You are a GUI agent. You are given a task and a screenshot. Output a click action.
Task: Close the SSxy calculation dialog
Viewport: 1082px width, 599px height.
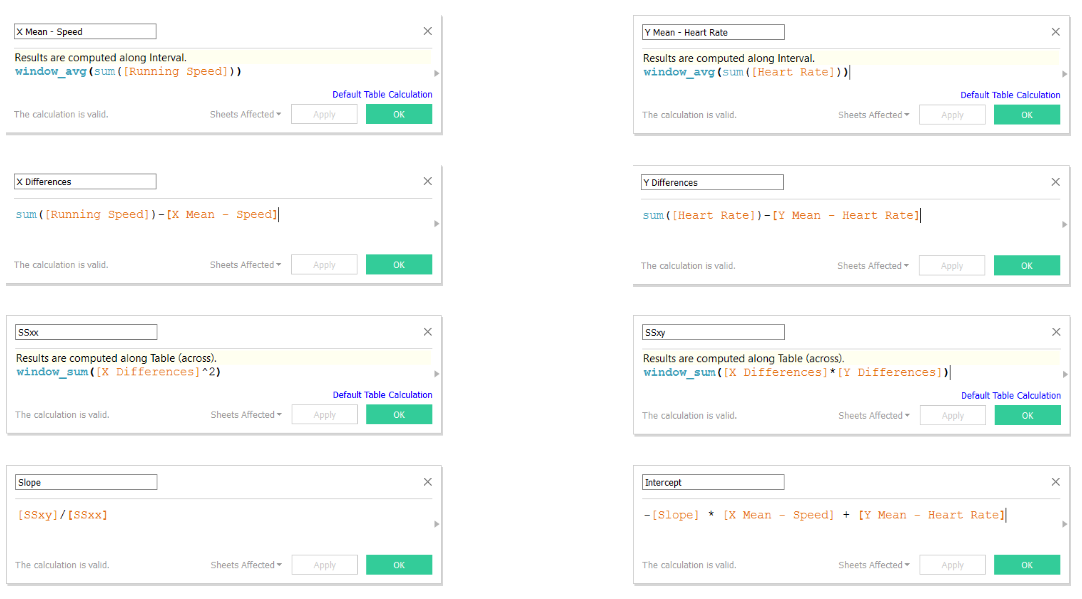tap(1055, 332)
